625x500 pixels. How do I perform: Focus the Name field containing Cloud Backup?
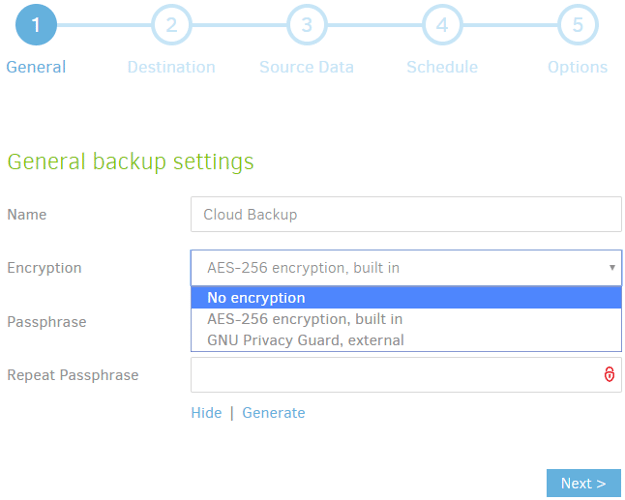(406, 214)
